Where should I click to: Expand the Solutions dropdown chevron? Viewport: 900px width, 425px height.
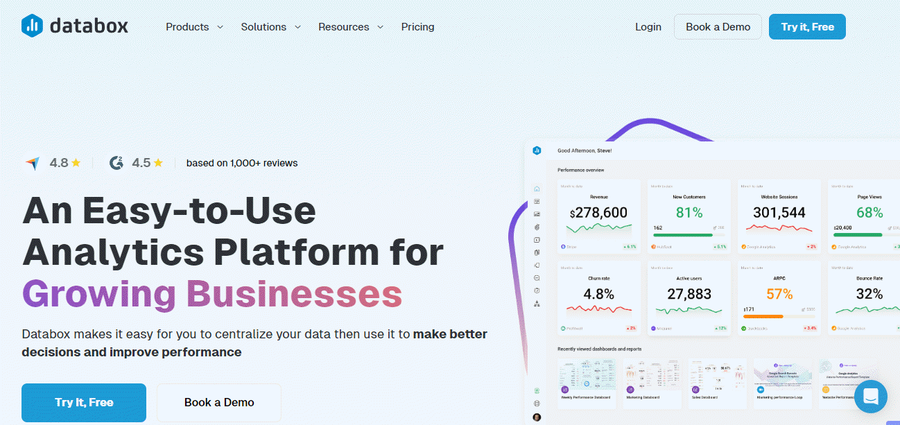click(297, 27)
